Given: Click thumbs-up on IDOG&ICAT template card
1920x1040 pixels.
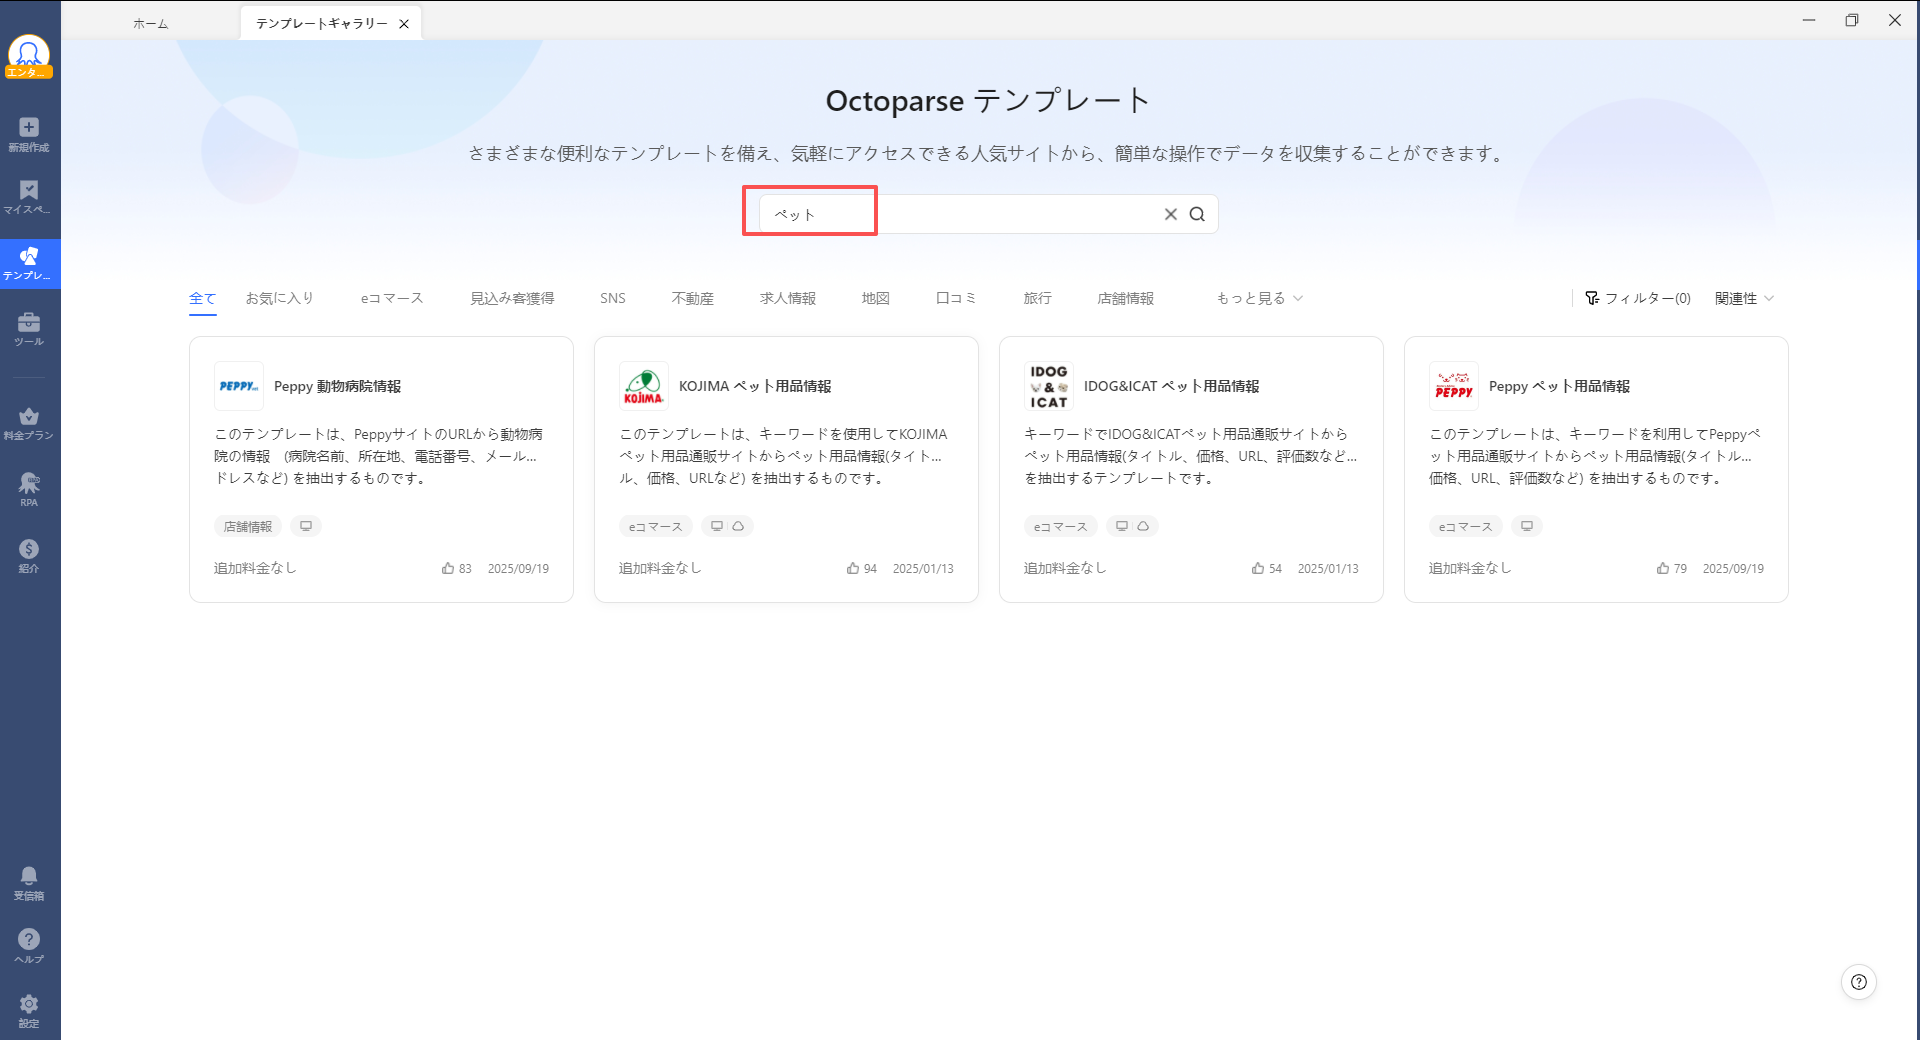Looking at the screenshot, I should tap(1258, 568).
